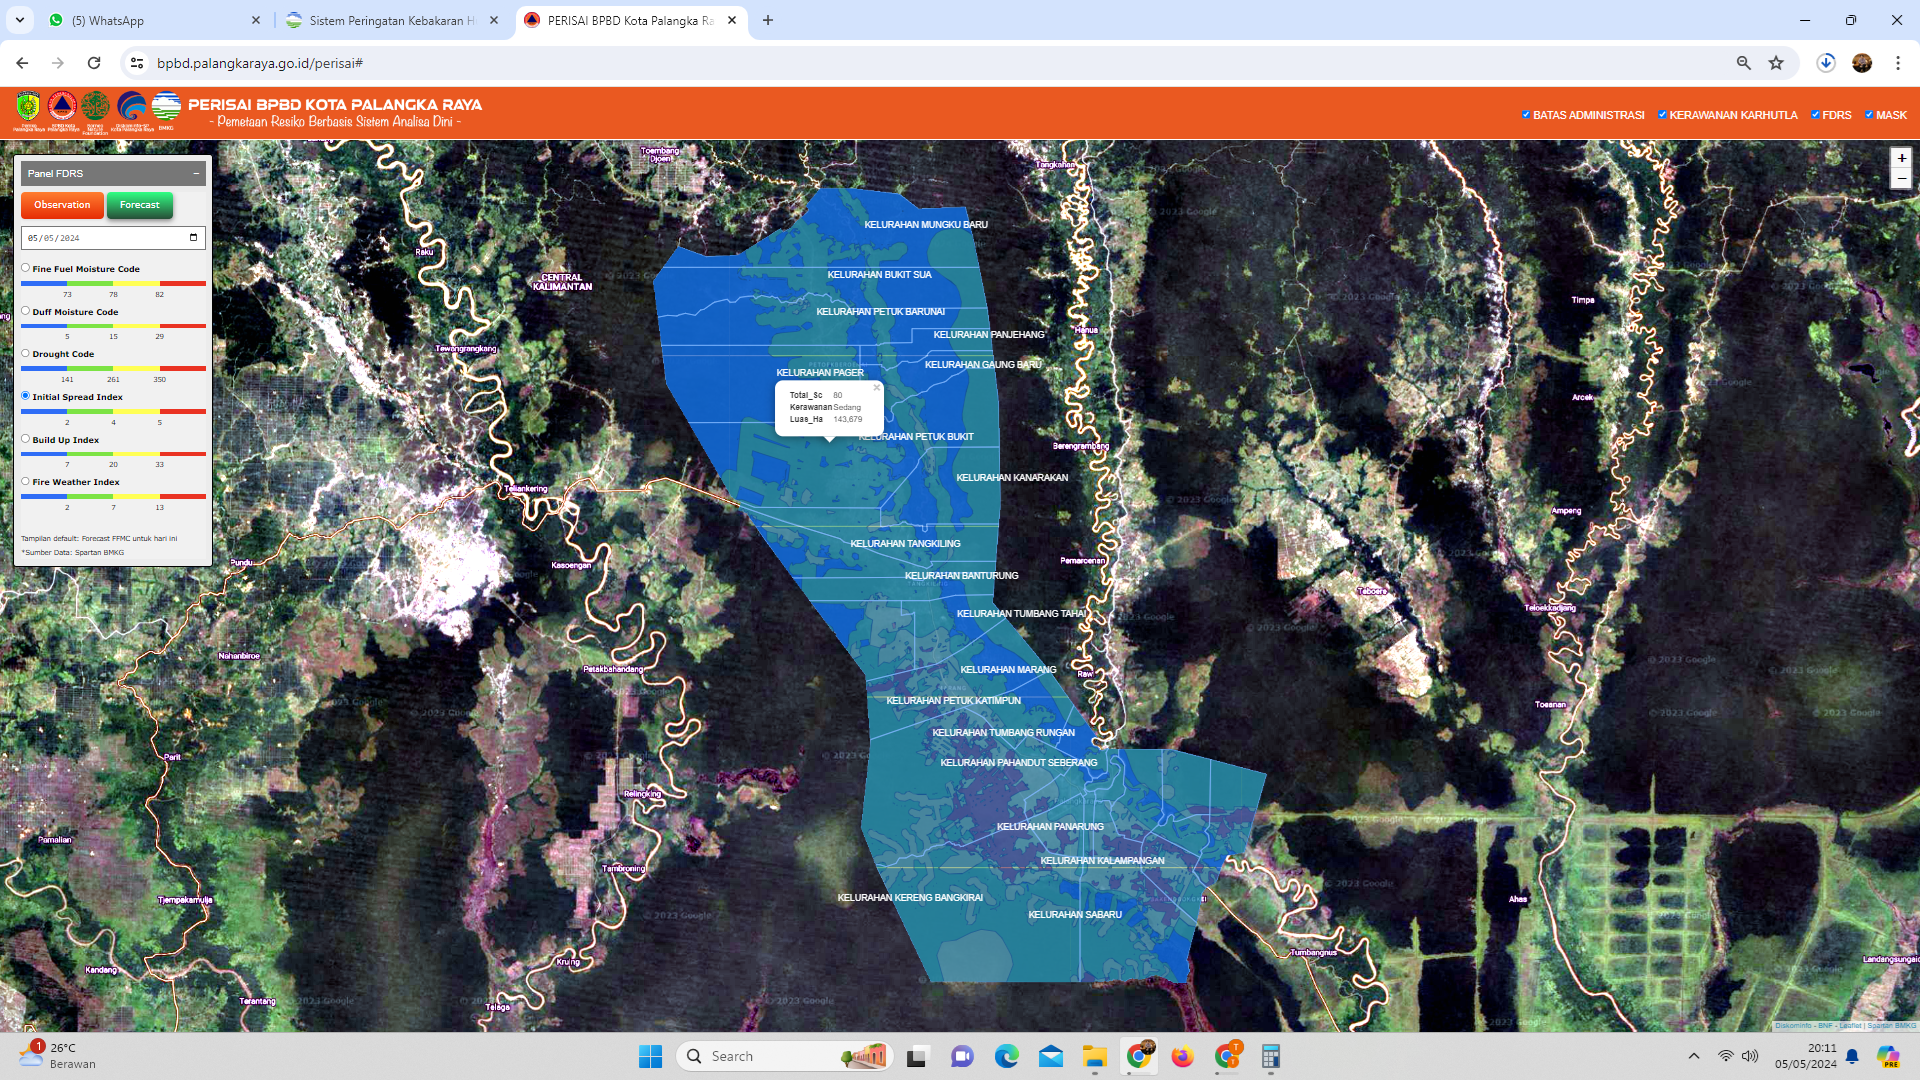Viewport: 1920px width, 1080px height.
Task: Click the KELURAHAN MUNGKU BARU map label
Action: coord(926,225)
